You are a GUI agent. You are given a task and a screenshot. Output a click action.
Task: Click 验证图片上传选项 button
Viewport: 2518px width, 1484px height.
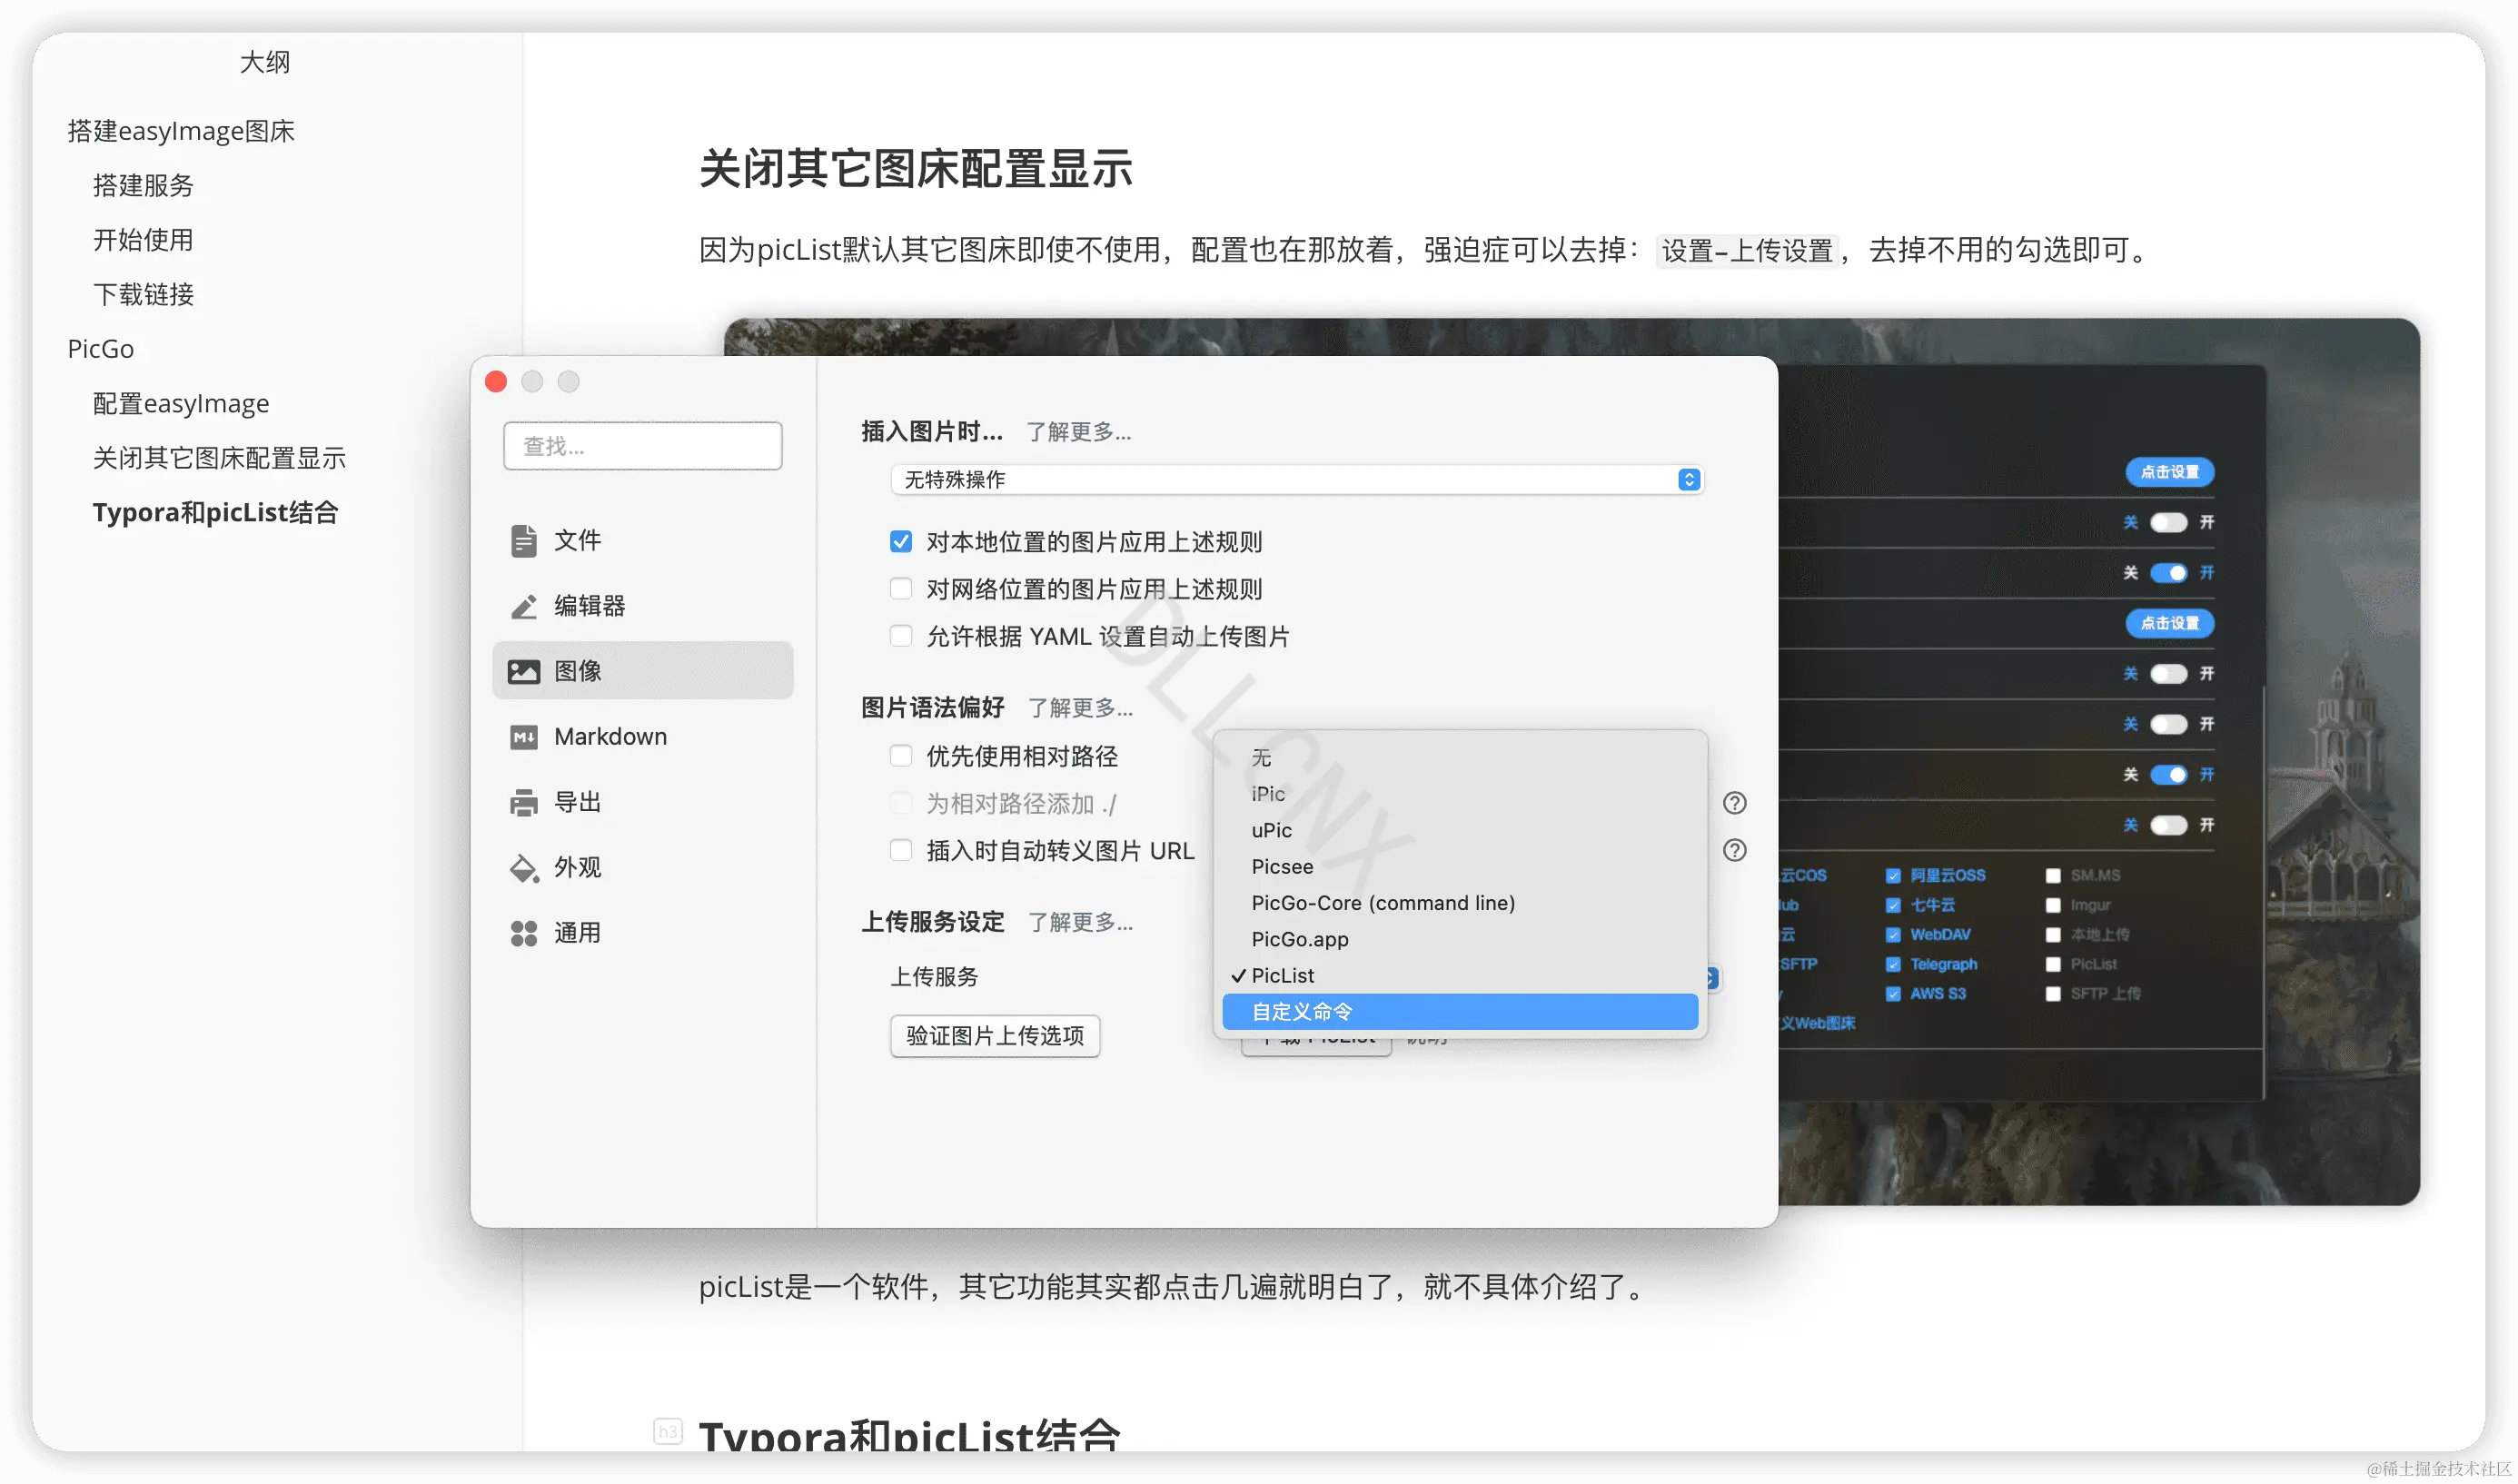tap(994, 1036)
